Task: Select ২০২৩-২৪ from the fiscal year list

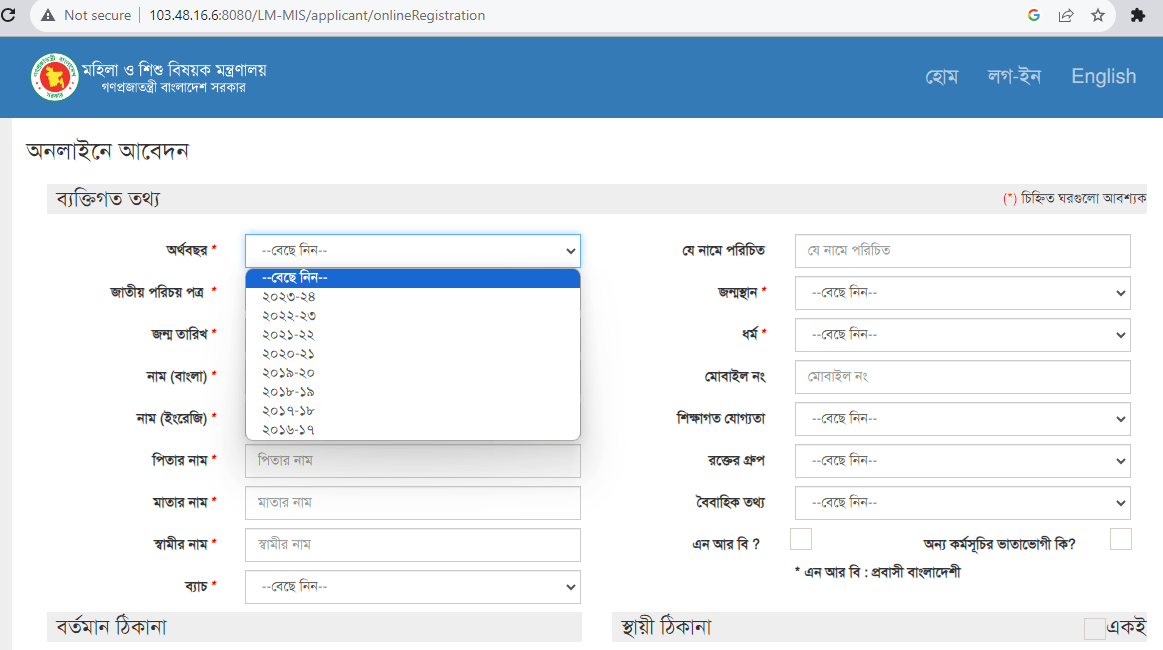Action: click(x=289, y=297)
